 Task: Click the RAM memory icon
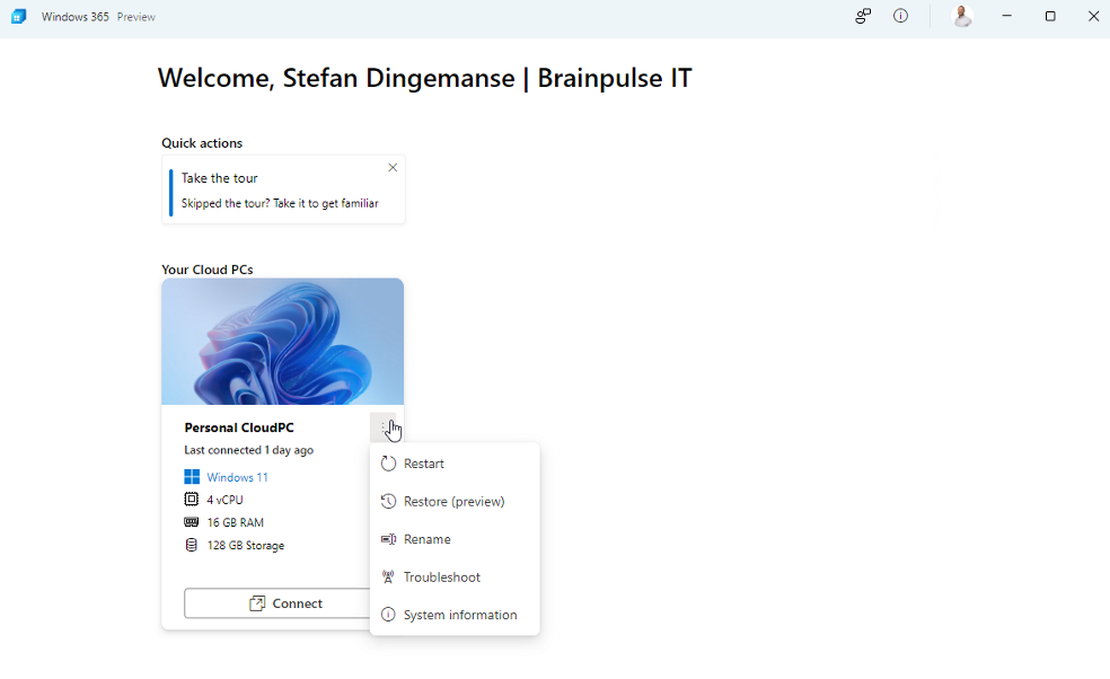(191, 523)
